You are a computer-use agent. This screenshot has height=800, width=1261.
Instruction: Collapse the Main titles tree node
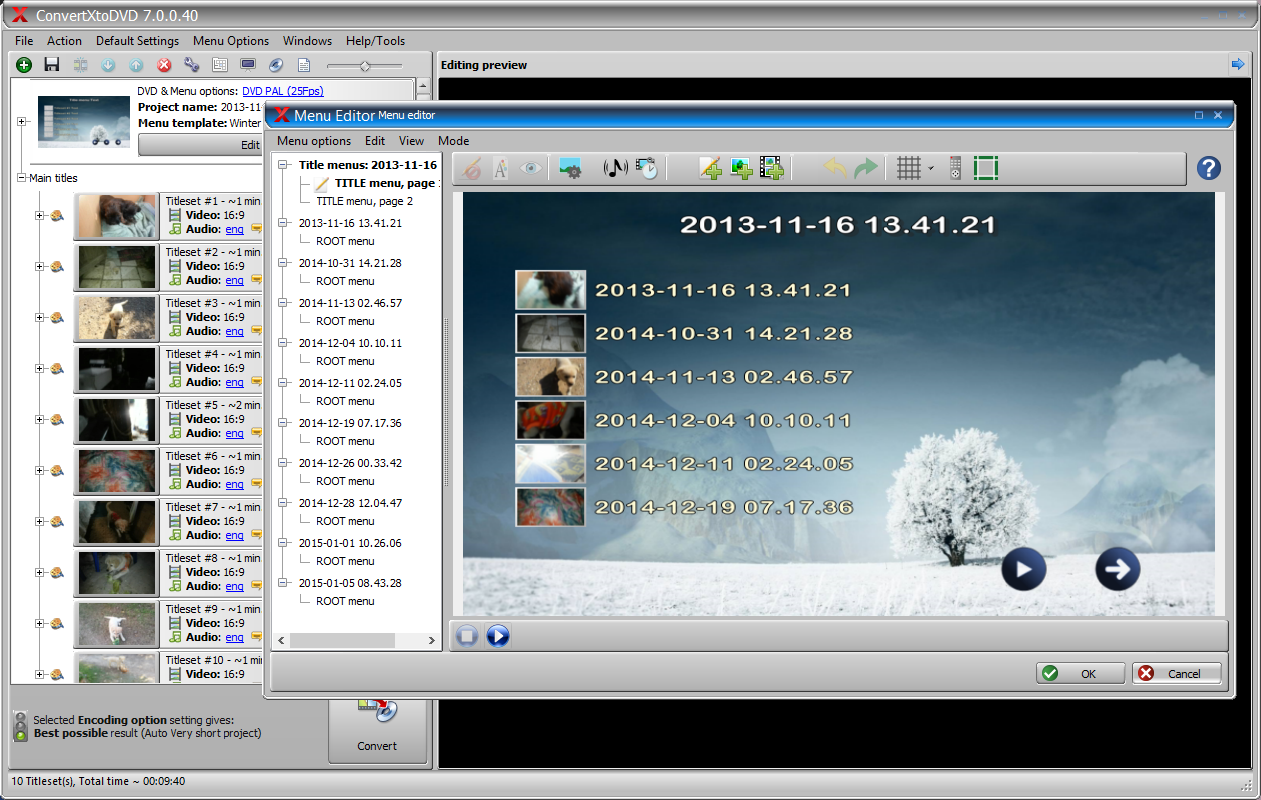point(22,178)
